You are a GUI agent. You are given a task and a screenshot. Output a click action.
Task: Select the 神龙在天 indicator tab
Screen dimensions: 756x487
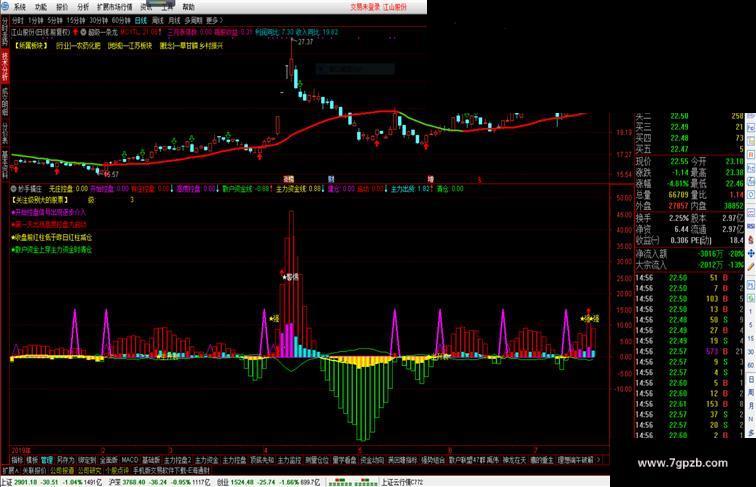click(x=514, y=460)
